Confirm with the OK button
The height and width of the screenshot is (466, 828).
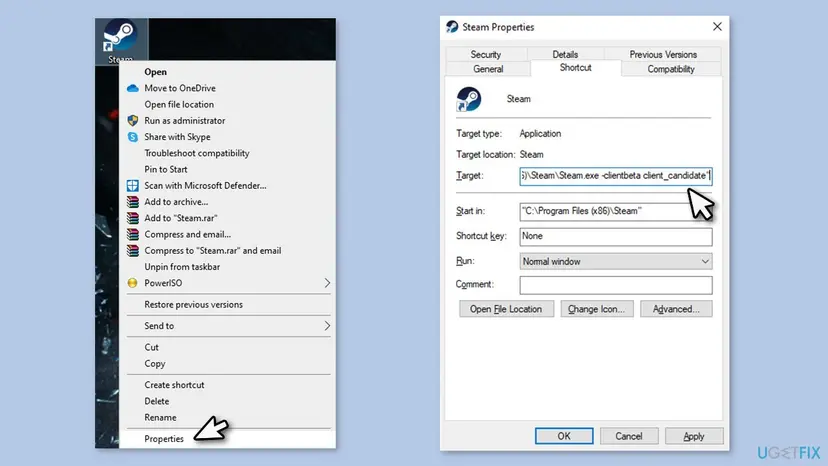click(x=564, y=436)
